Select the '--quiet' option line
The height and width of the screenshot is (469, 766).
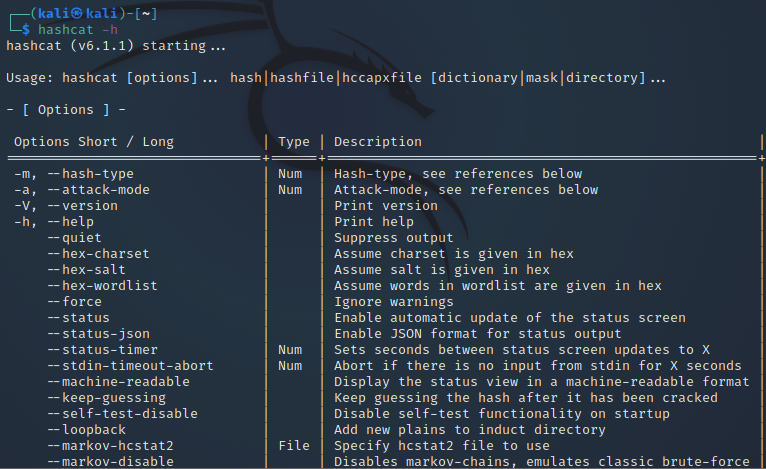click(x=74, y=238)
